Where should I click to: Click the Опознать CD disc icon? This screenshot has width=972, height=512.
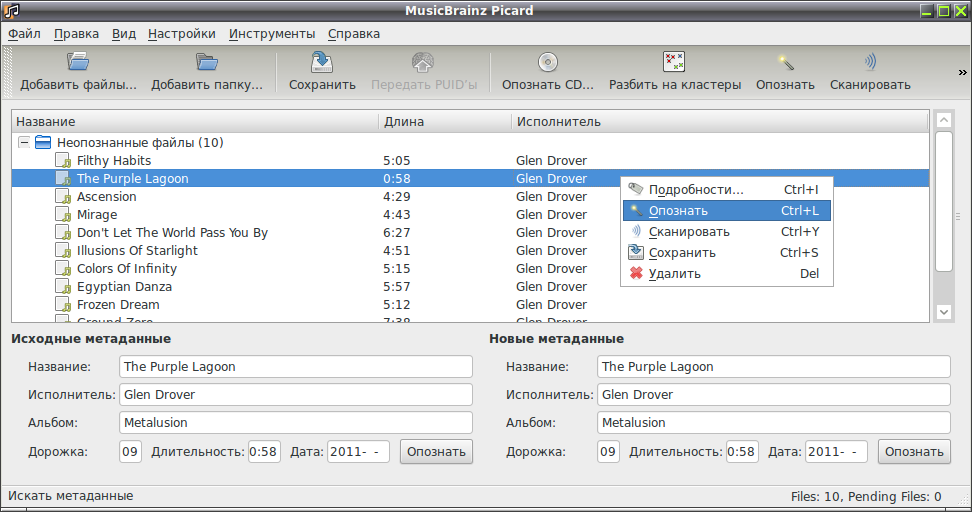coord(547,62)
